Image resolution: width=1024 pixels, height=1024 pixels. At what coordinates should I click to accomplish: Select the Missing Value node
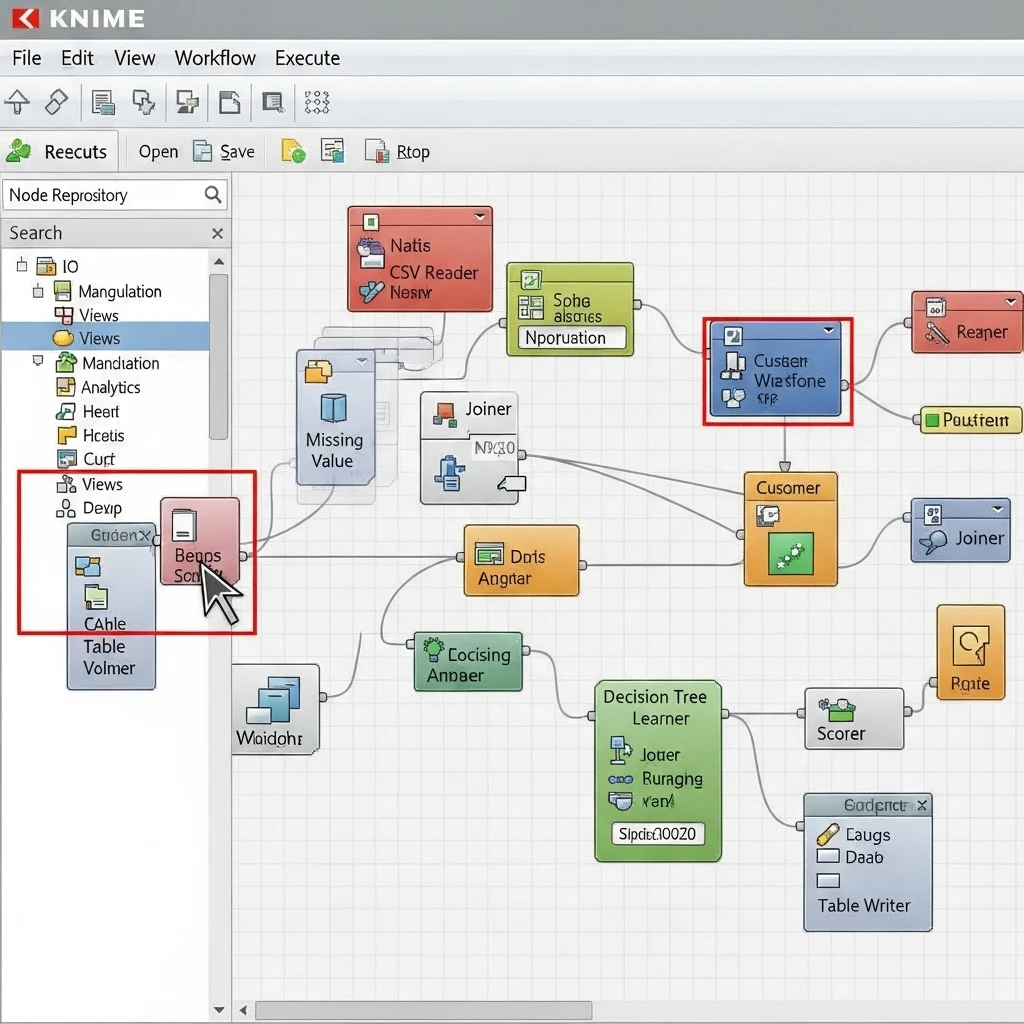click(335, 420)
